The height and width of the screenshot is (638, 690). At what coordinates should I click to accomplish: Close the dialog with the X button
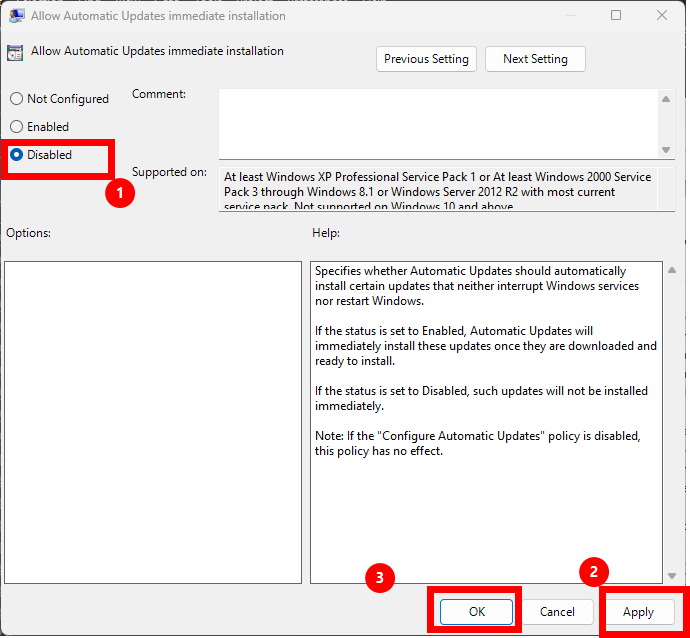662,16
